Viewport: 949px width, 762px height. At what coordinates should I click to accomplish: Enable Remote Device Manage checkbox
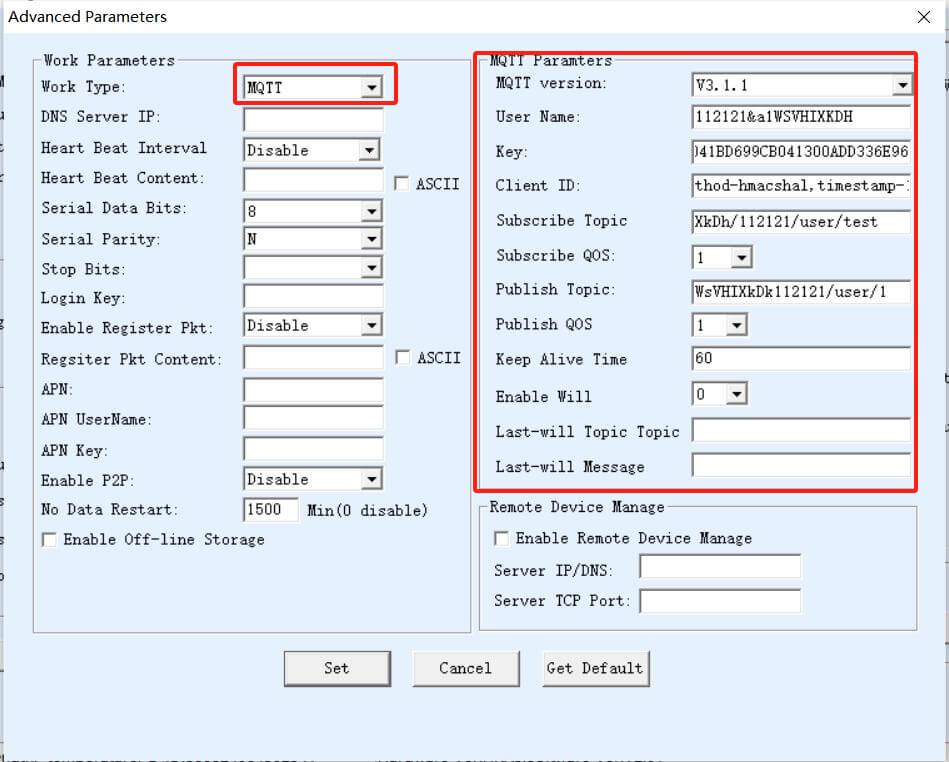click(x=501, y=538)
